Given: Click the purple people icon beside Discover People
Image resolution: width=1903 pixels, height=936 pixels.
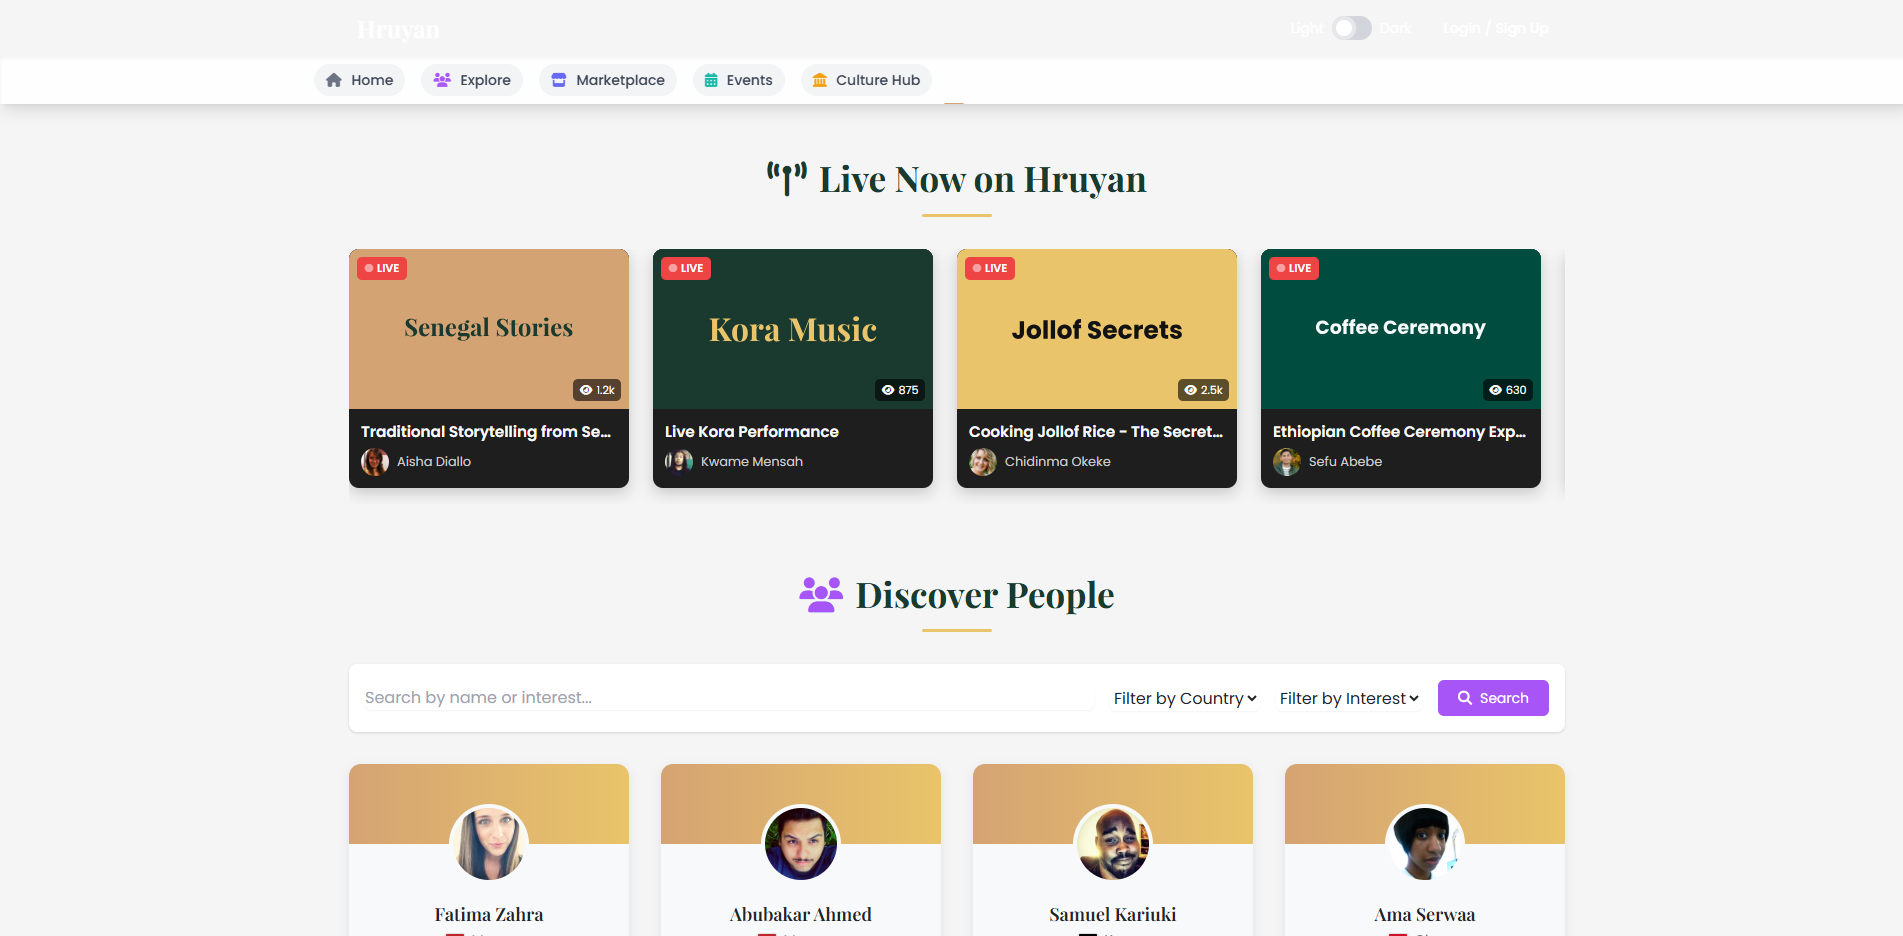Looking at the screenshot, I should pyautogui.click(x=821, y=595).
